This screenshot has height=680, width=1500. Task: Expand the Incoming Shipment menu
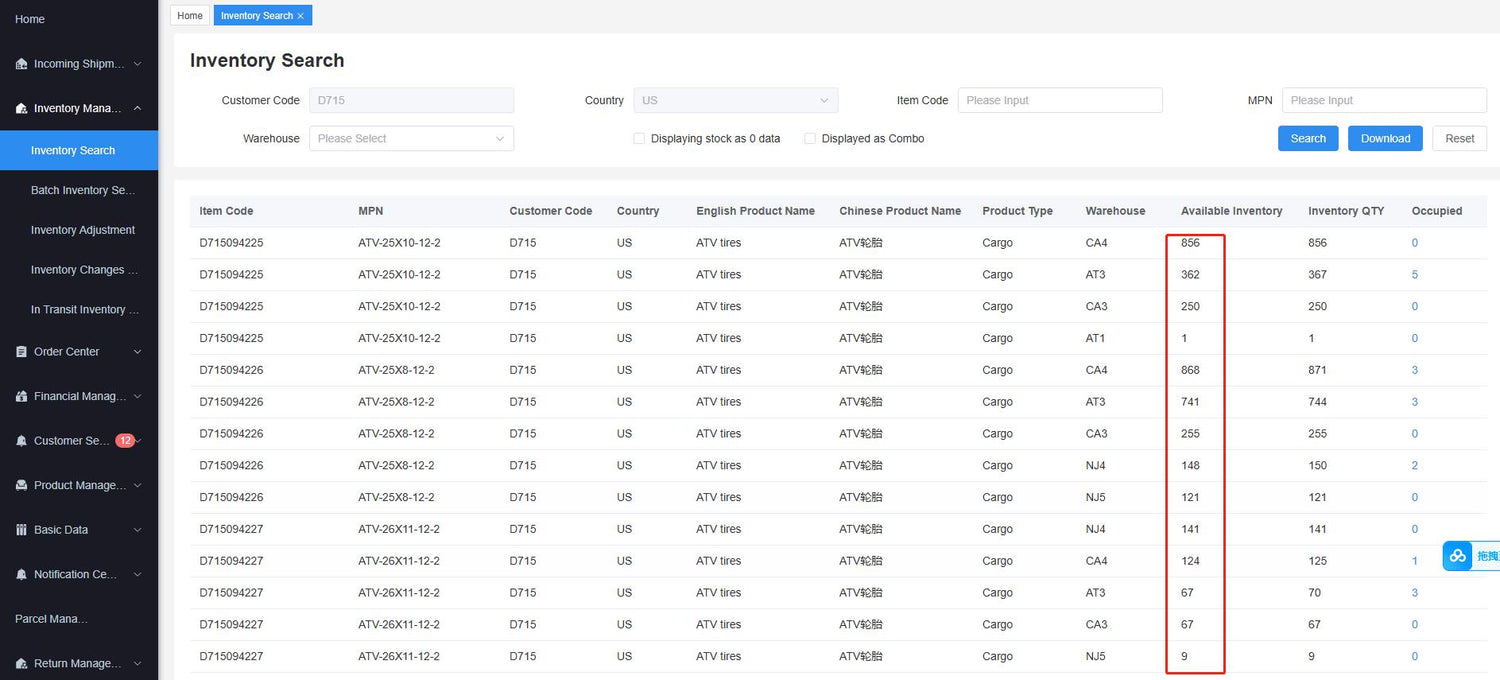point(137,64)
